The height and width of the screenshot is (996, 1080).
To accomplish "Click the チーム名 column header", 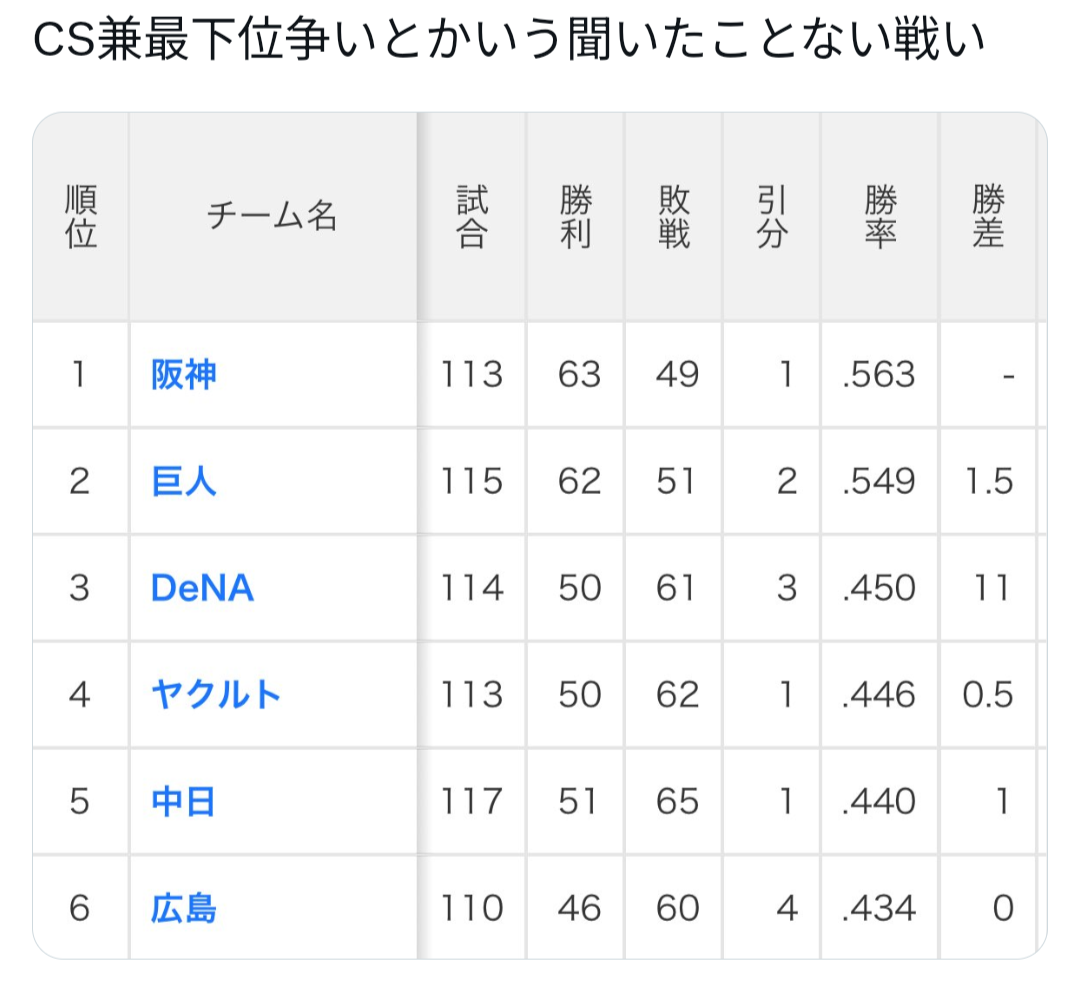I will pos(273,216).
